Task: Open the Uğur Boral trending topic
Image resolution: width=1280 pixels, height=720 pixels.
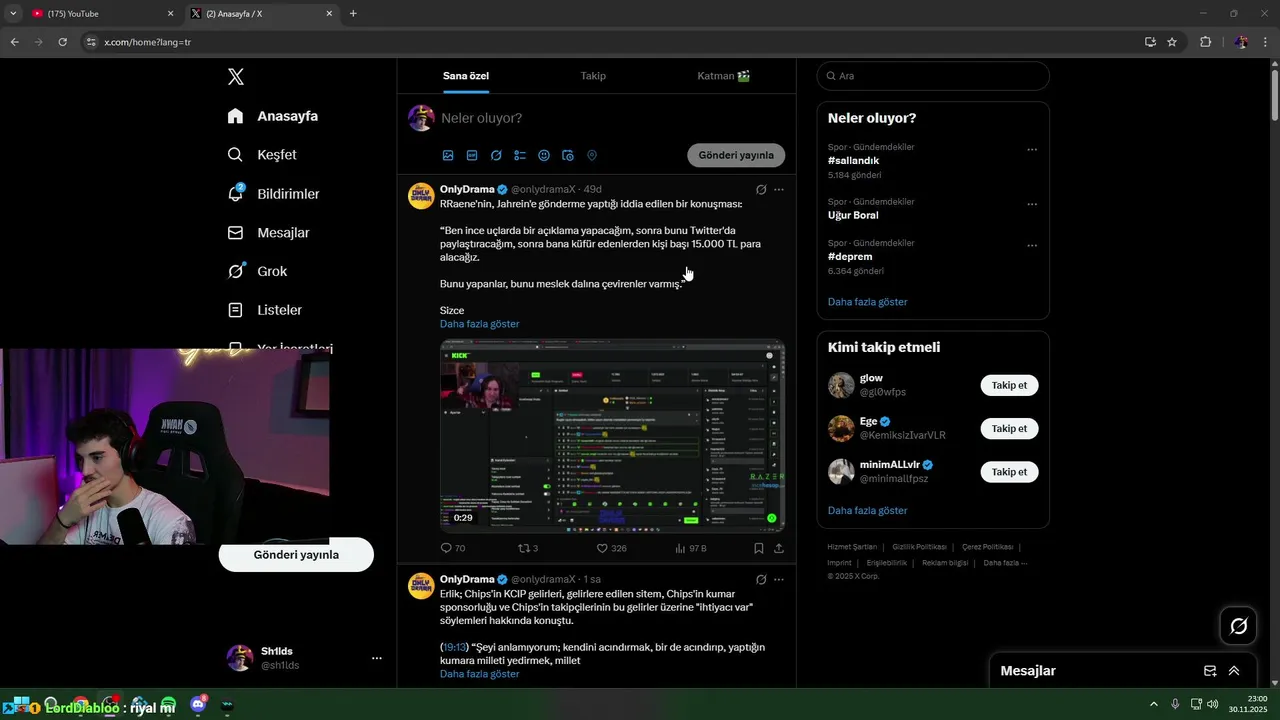Action: coord(853,215)
